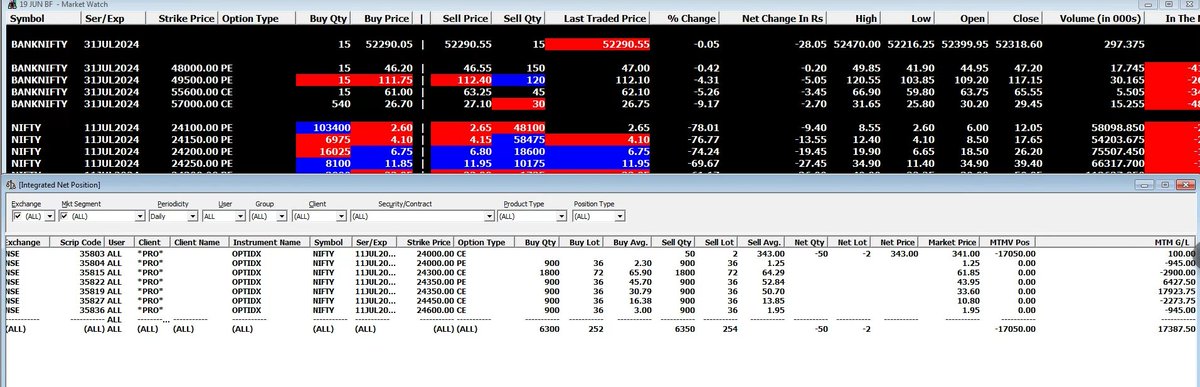The height and width of the screenshot is (387, 1200).
Task: Click the Integrated Net Position window icon
Action: pos(10,186)
